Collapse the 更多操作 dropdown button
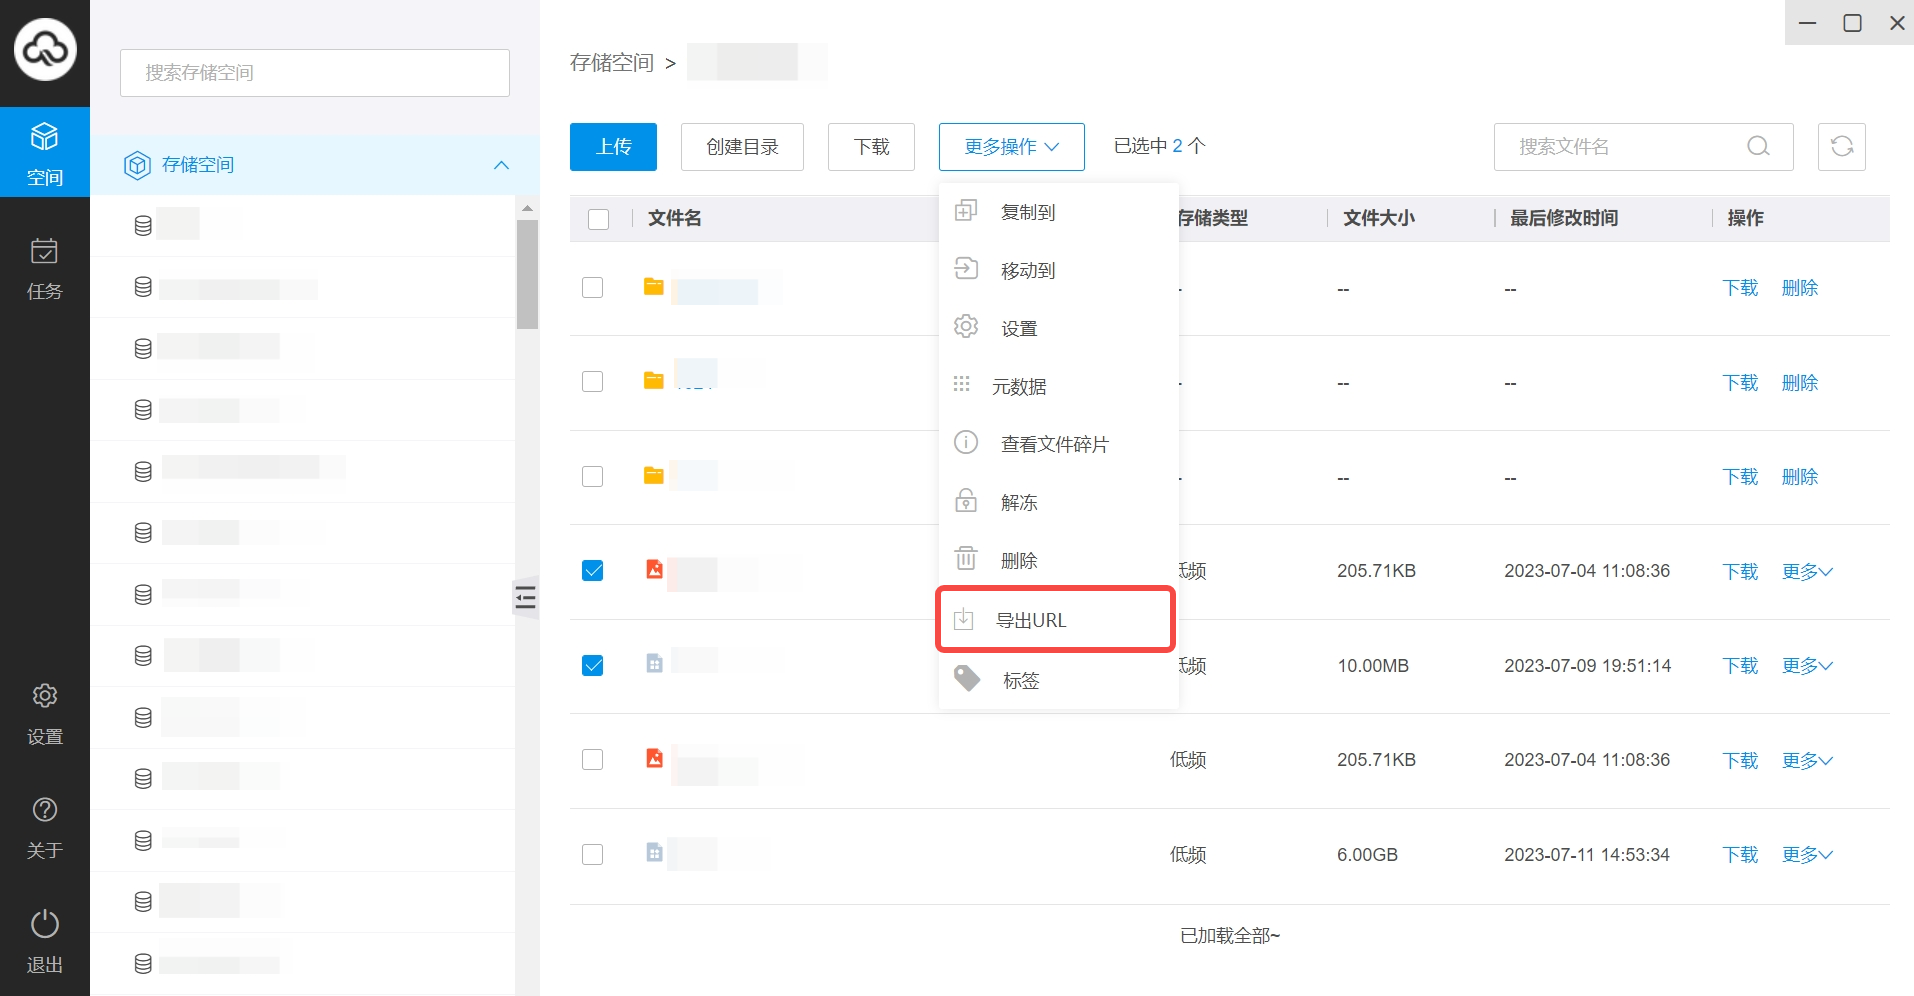 1011,147
